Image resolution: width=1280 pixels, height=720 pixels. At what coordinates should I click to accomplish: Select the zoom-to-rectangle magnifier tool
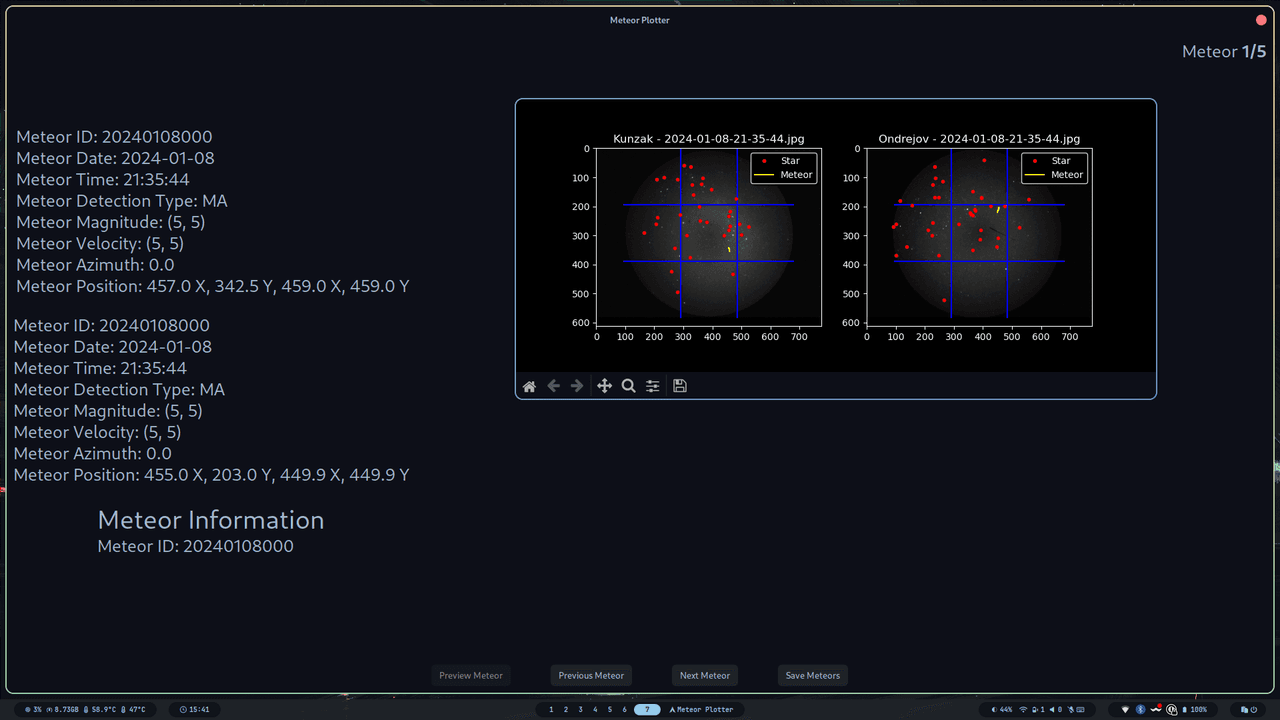pyautogui.click(x=628, y=386)
